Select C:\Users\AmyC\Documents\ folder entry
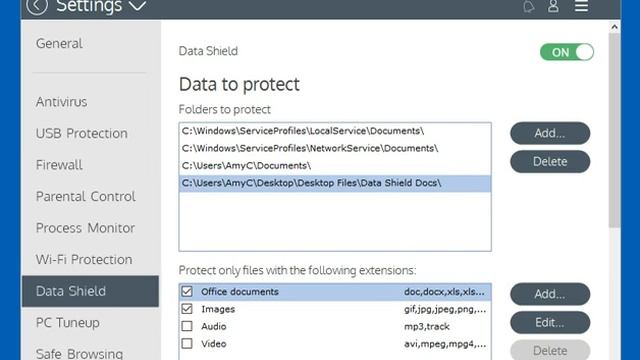Screen dimensions: 640x360 tap(335, 166)
